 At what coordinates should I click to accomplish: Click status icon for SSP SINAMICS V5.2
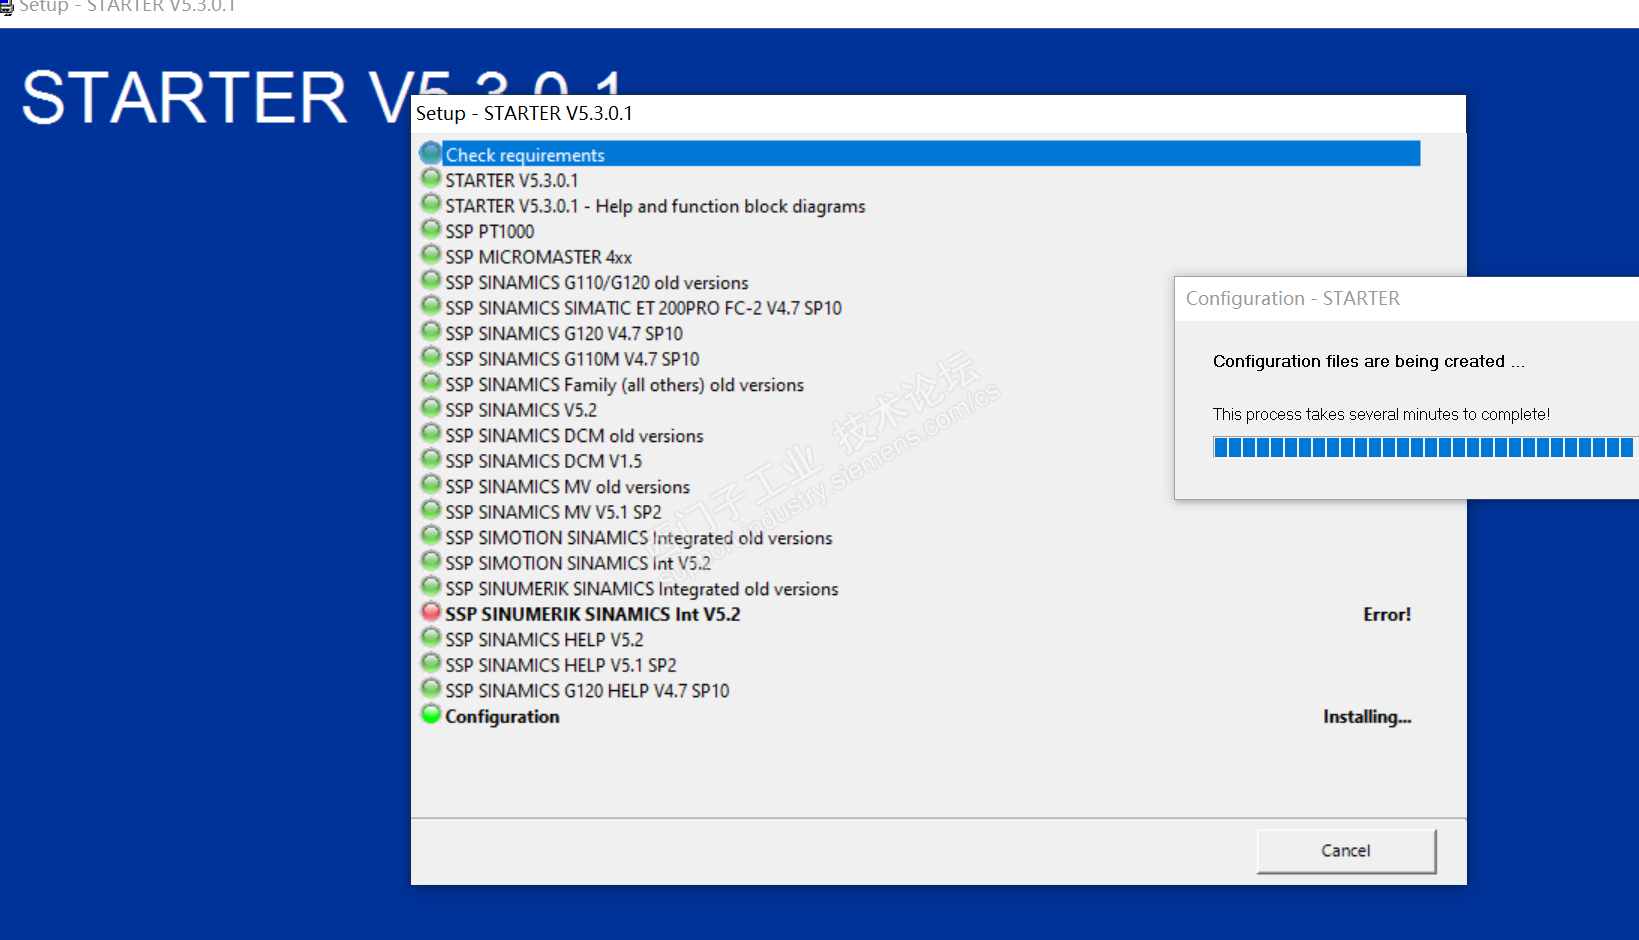click(x=431, y=407)
